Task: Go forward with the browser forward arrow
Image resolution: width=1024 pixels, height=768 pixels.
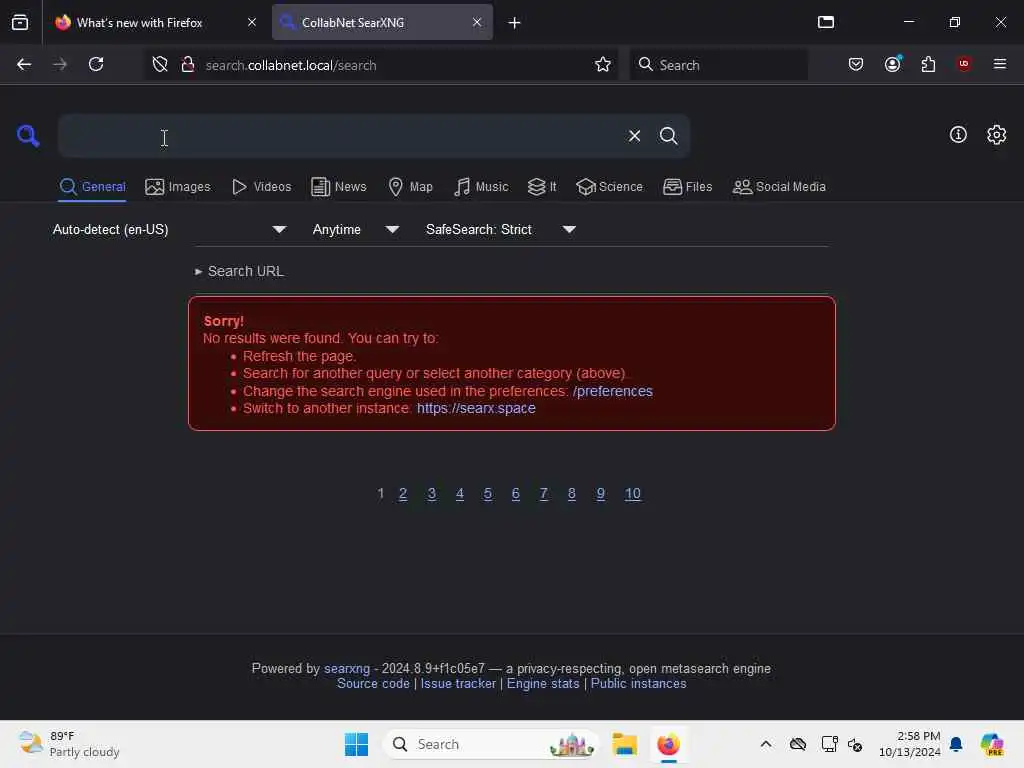Action: [x=60, y=65]
